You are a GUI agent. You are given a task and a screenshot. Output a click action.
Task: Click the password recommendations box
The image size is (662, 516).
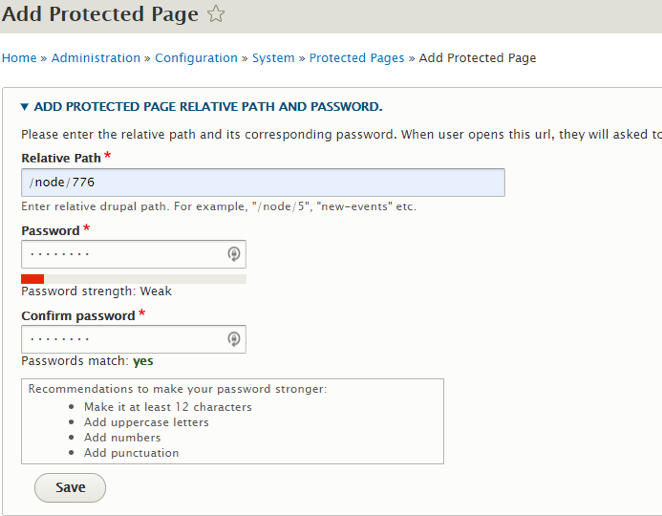[232, 421]
